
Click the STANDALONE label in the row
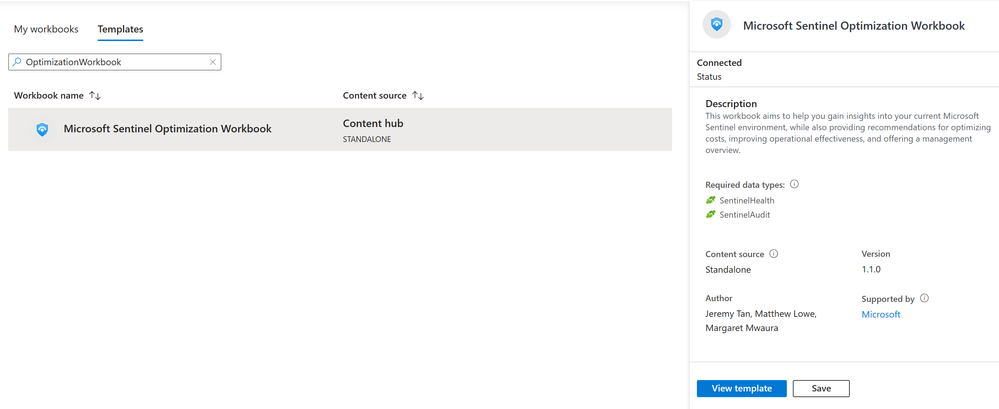click(x=367, y=139)
